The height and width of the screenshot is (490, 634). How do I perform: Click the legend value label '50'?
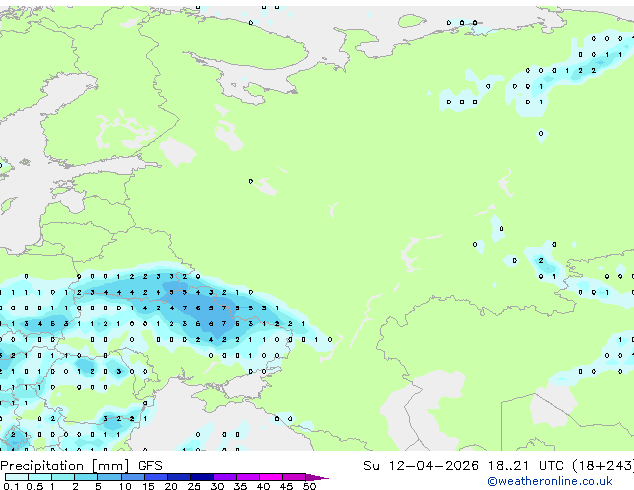click(x=309, y=486)
